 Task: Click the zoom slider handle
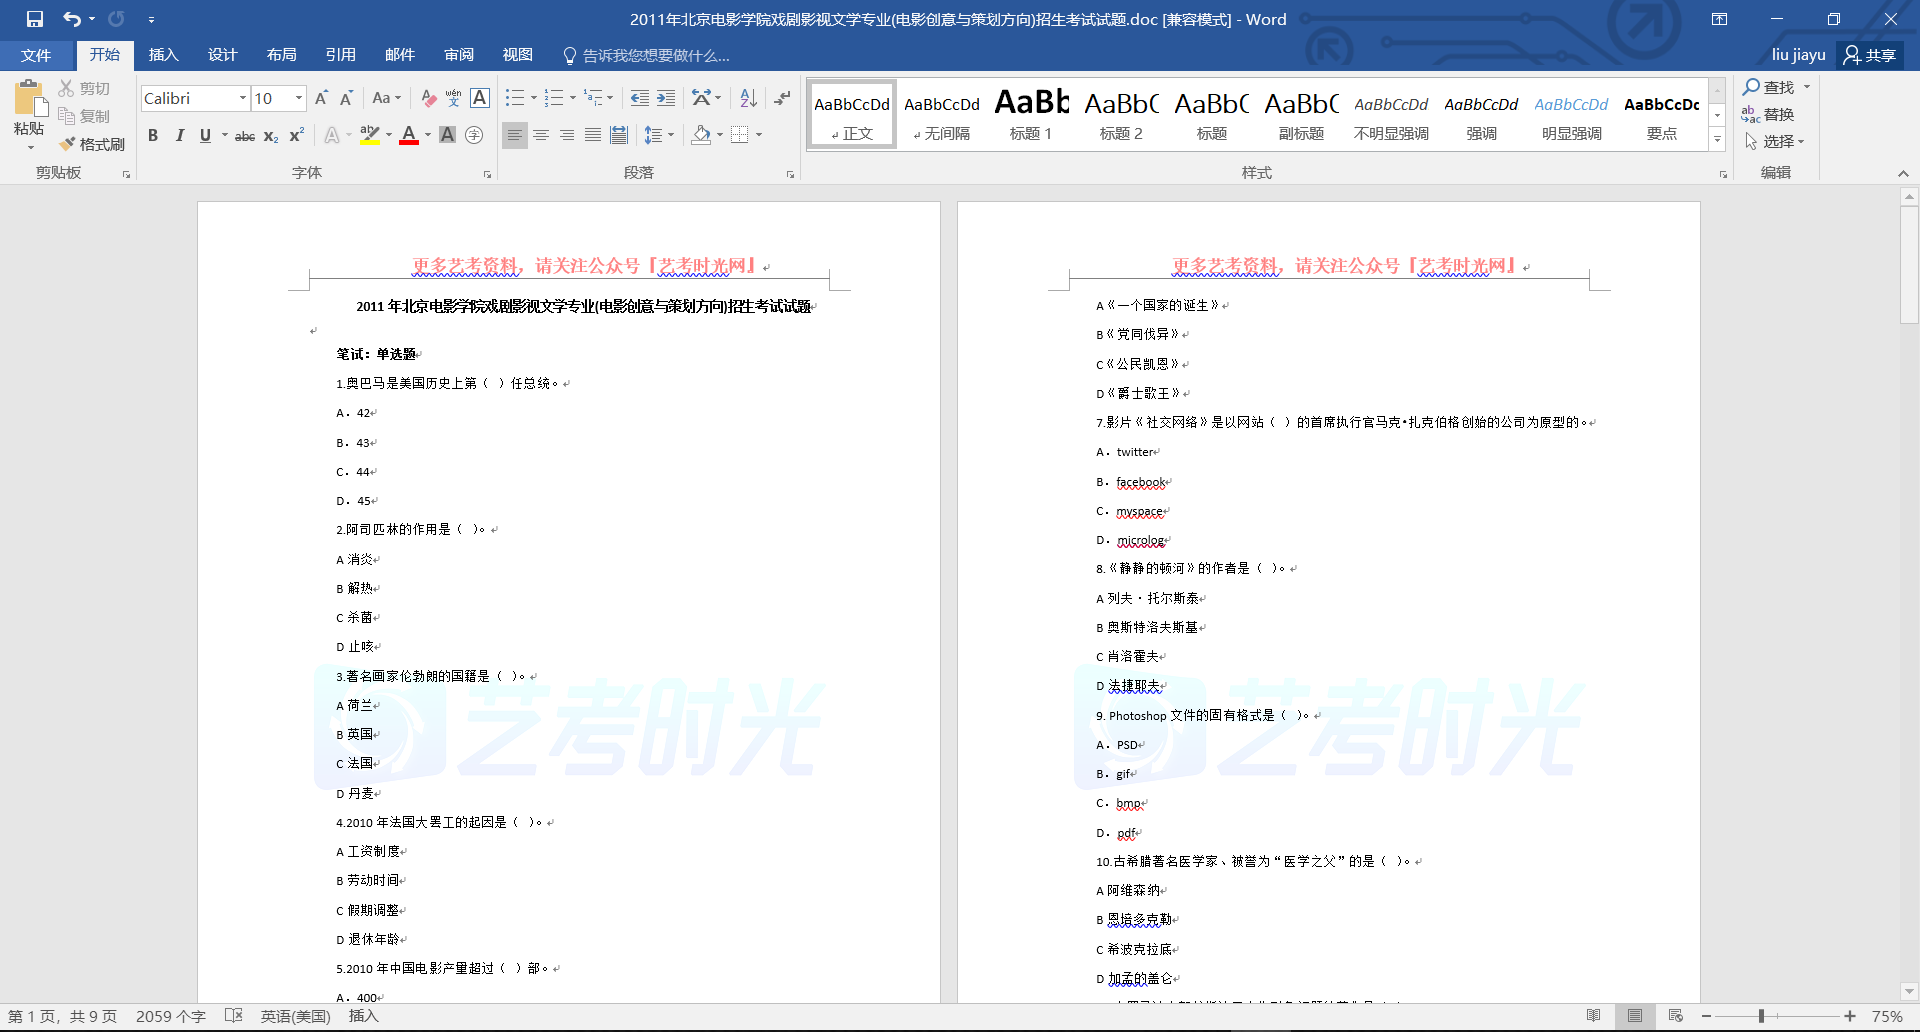pos(1761,1016)
